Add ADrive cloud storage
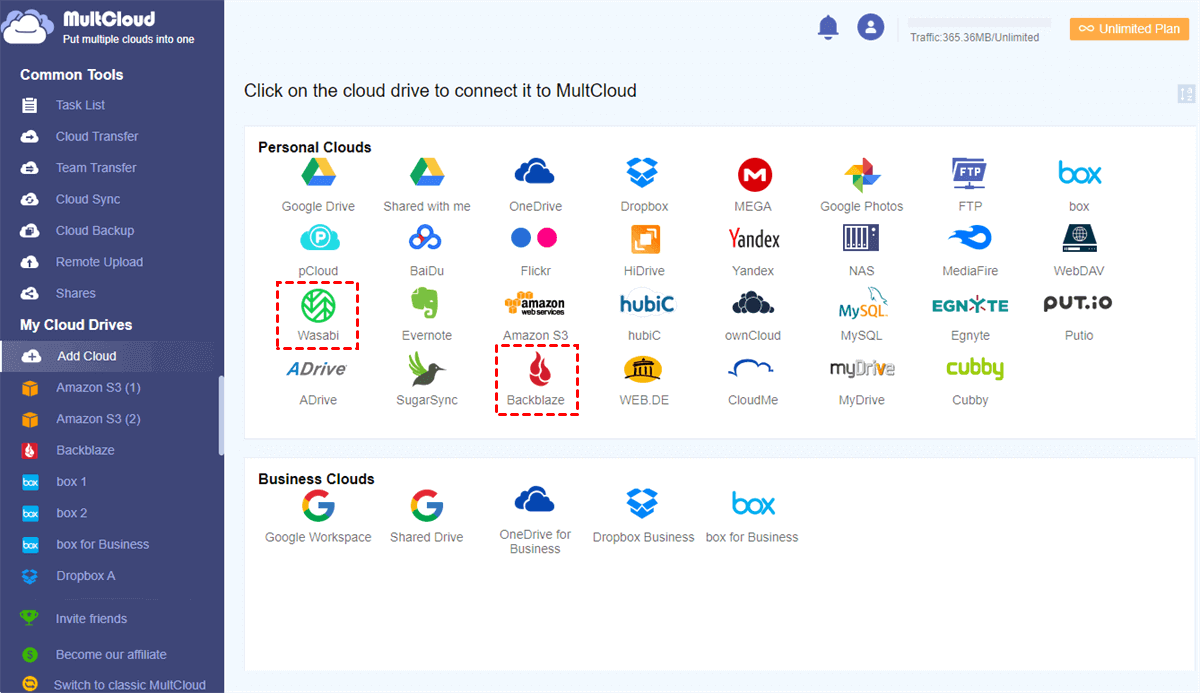 tap(317, 368)
